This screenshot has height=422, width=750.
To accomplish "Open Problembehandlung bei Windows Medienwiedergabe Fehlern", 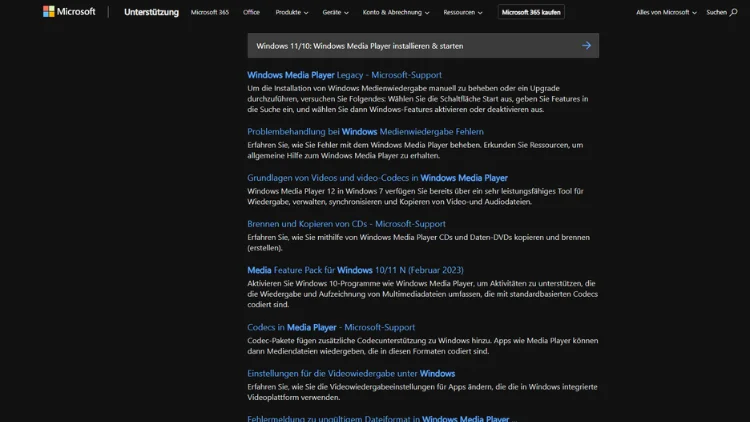I will tap(365, 131).
